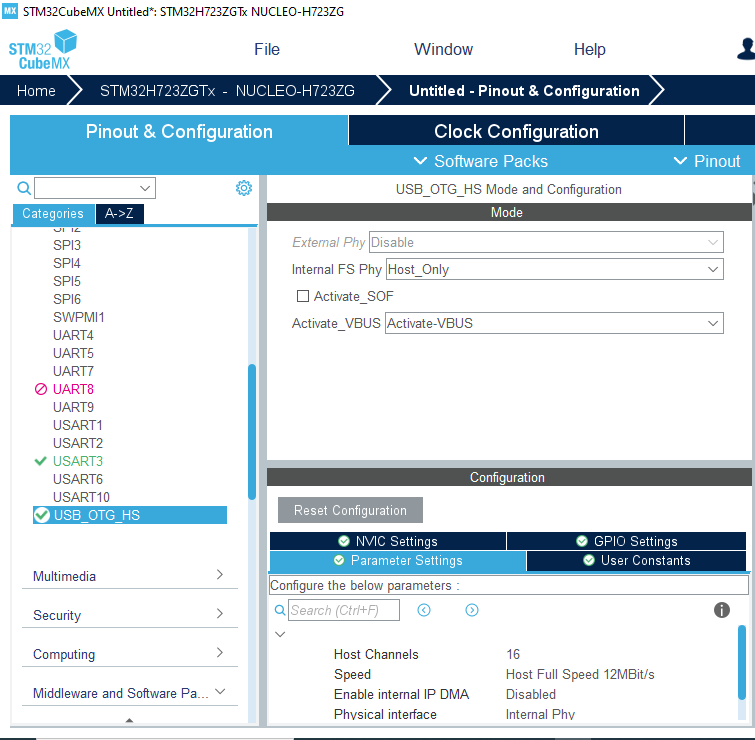This screenshot has height=740, width=755.
Task: Click the USART3 green checkmark icon
Action: click(40, 461)
